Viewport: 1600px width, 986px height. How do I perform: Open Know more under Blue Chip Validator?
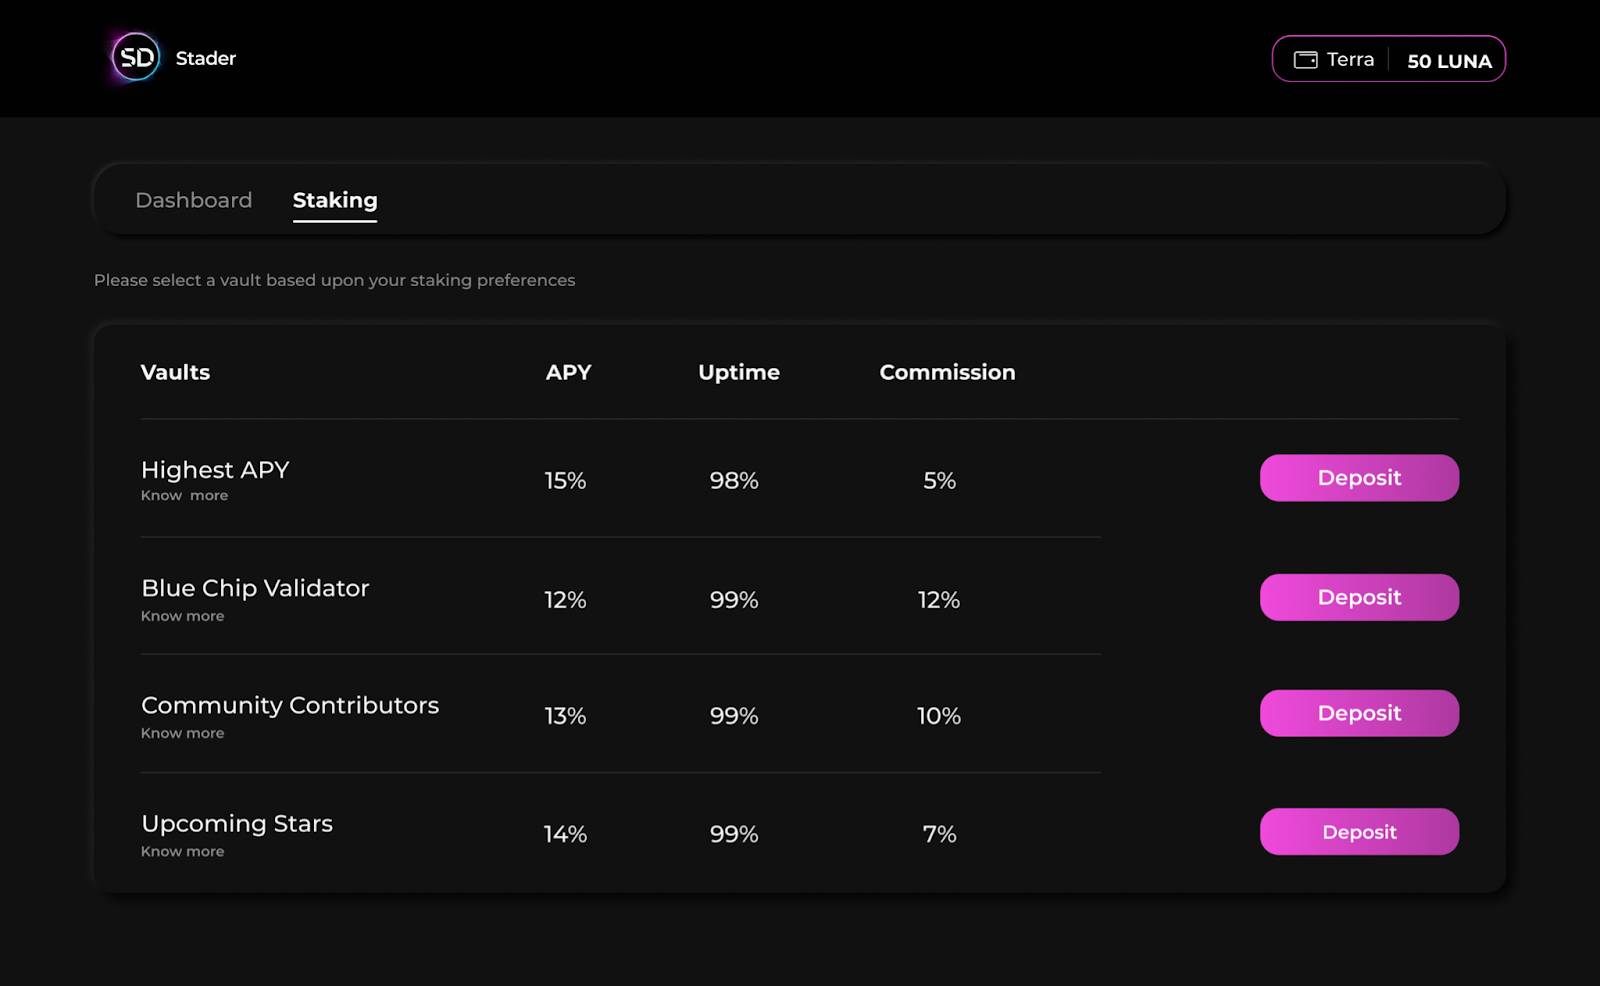[182, 616]
